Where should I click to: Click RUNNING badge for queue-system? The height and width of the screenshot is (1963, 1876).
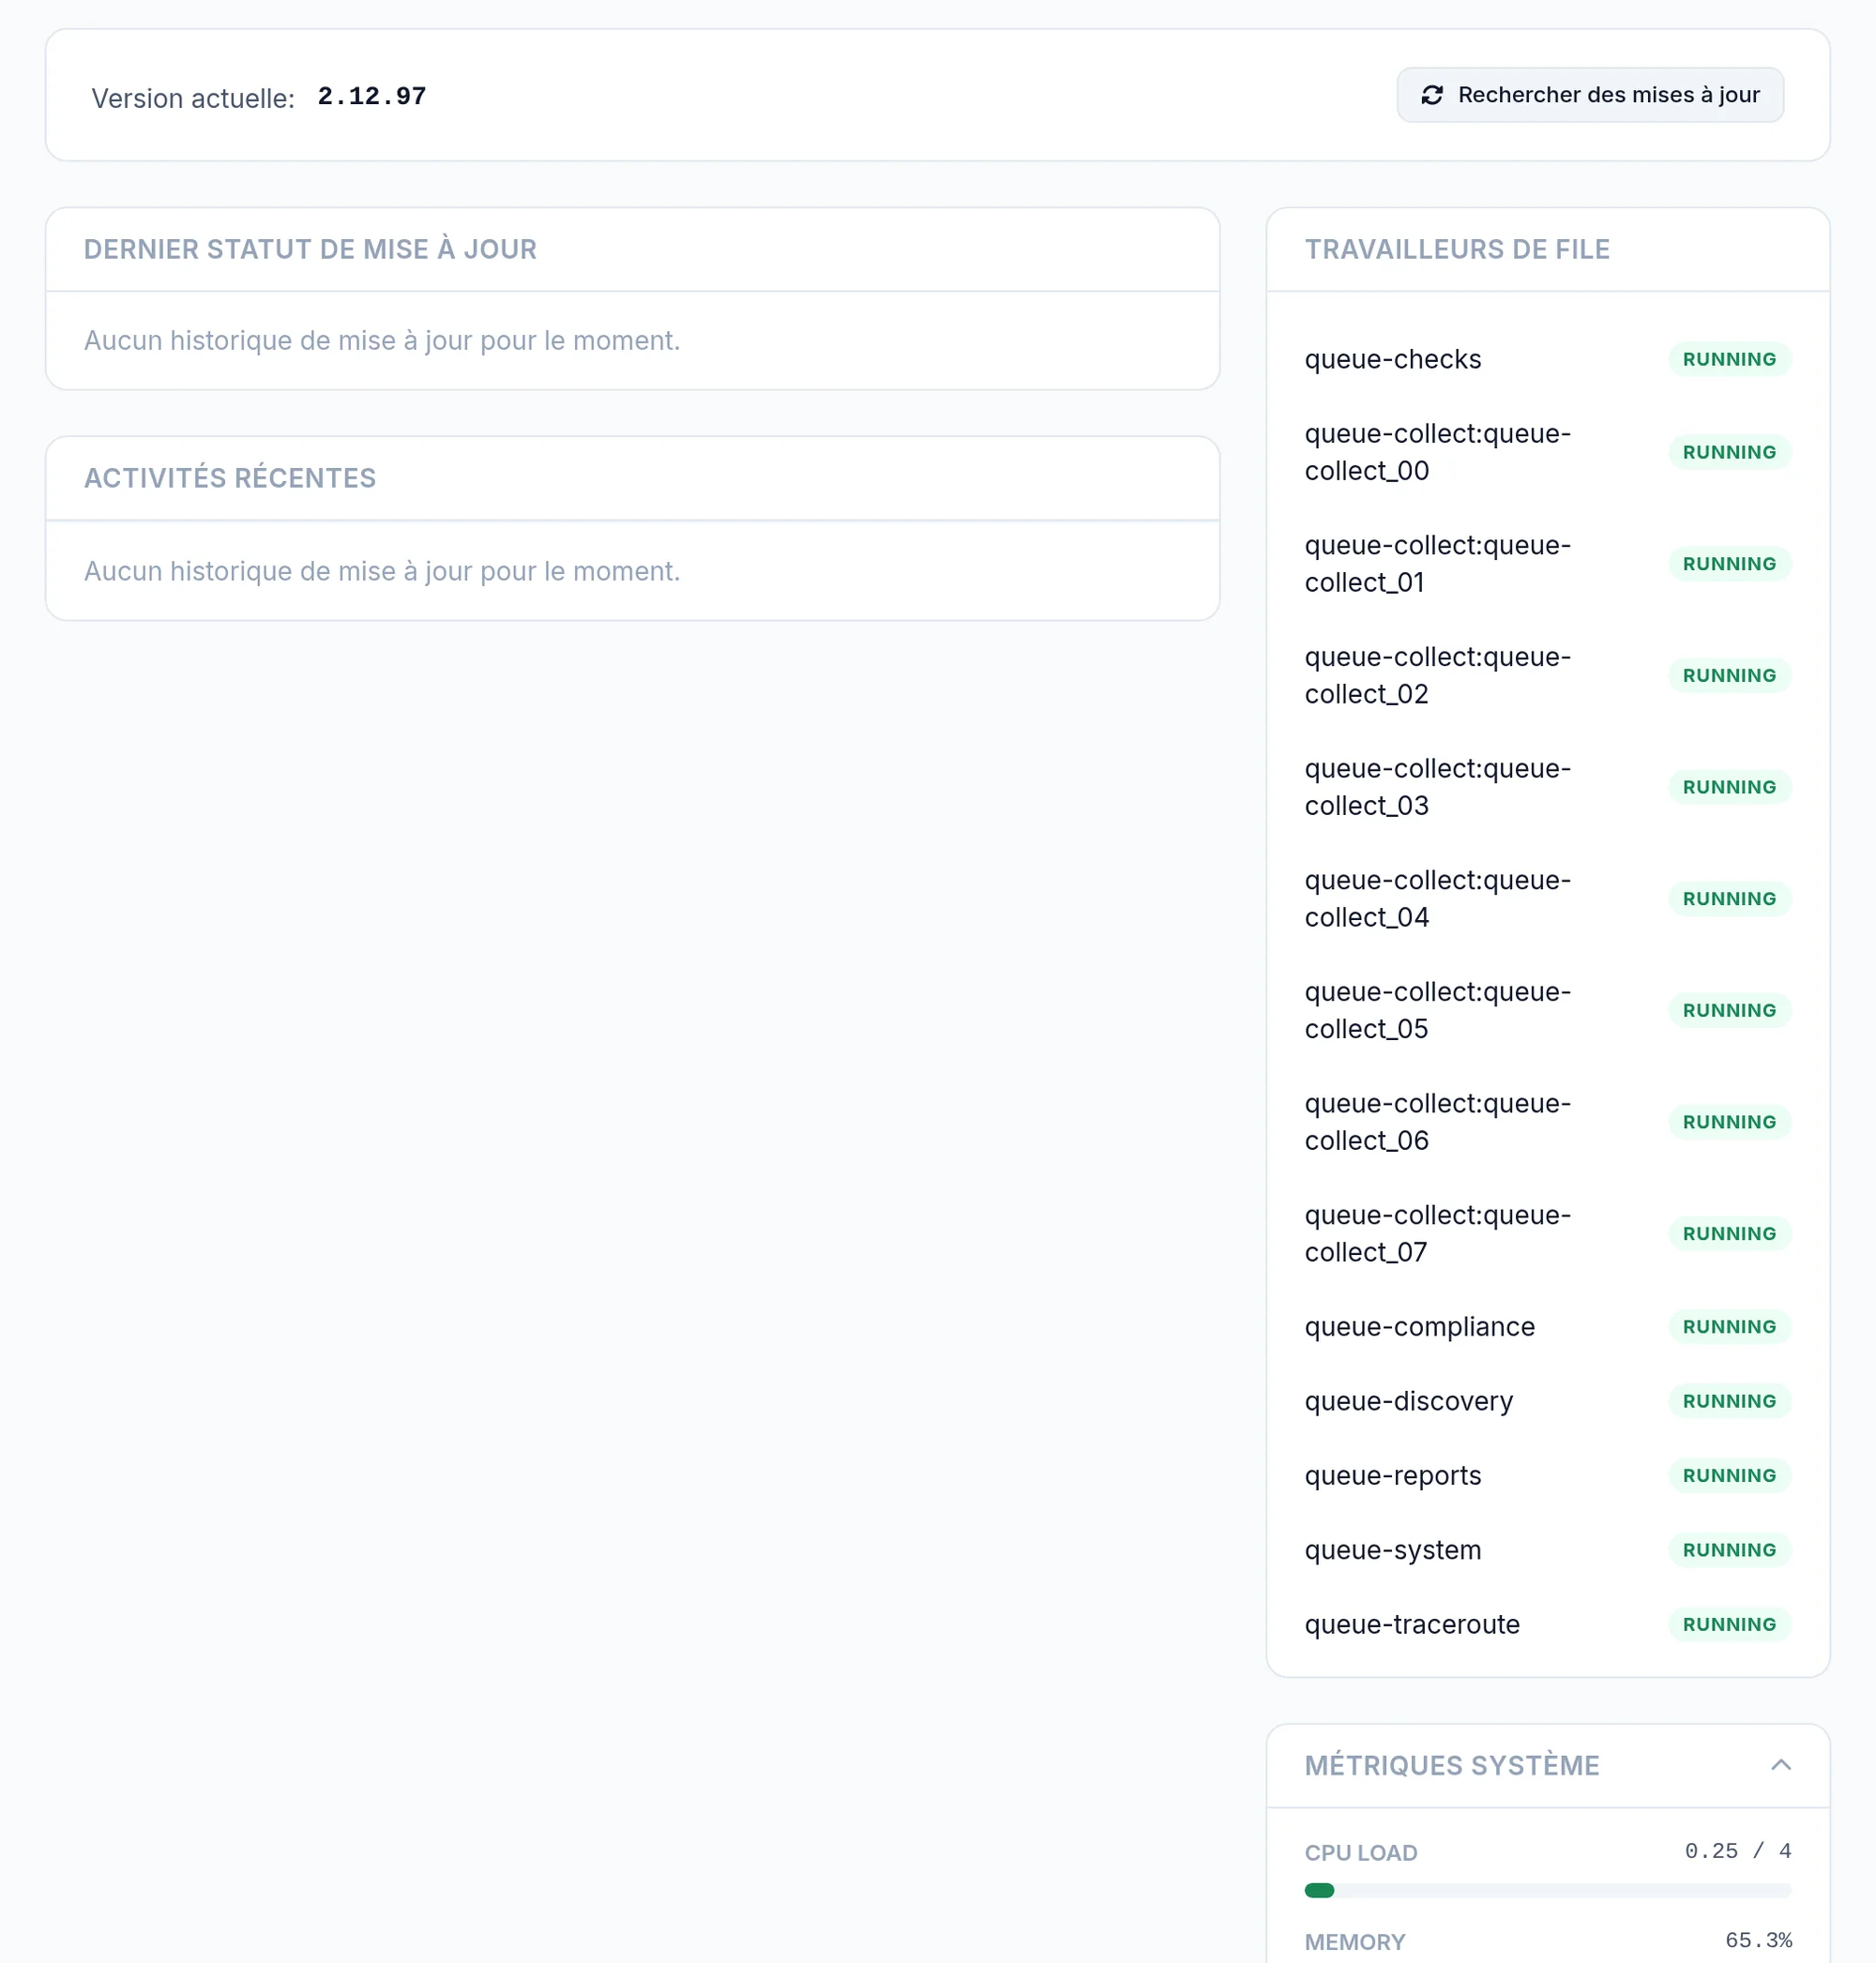[x=1729, y=1550]
